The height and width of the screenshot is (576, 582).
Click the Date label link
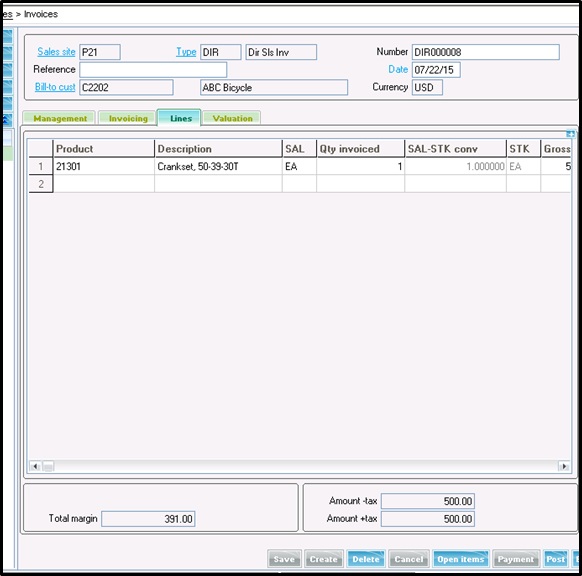point(398,69)
